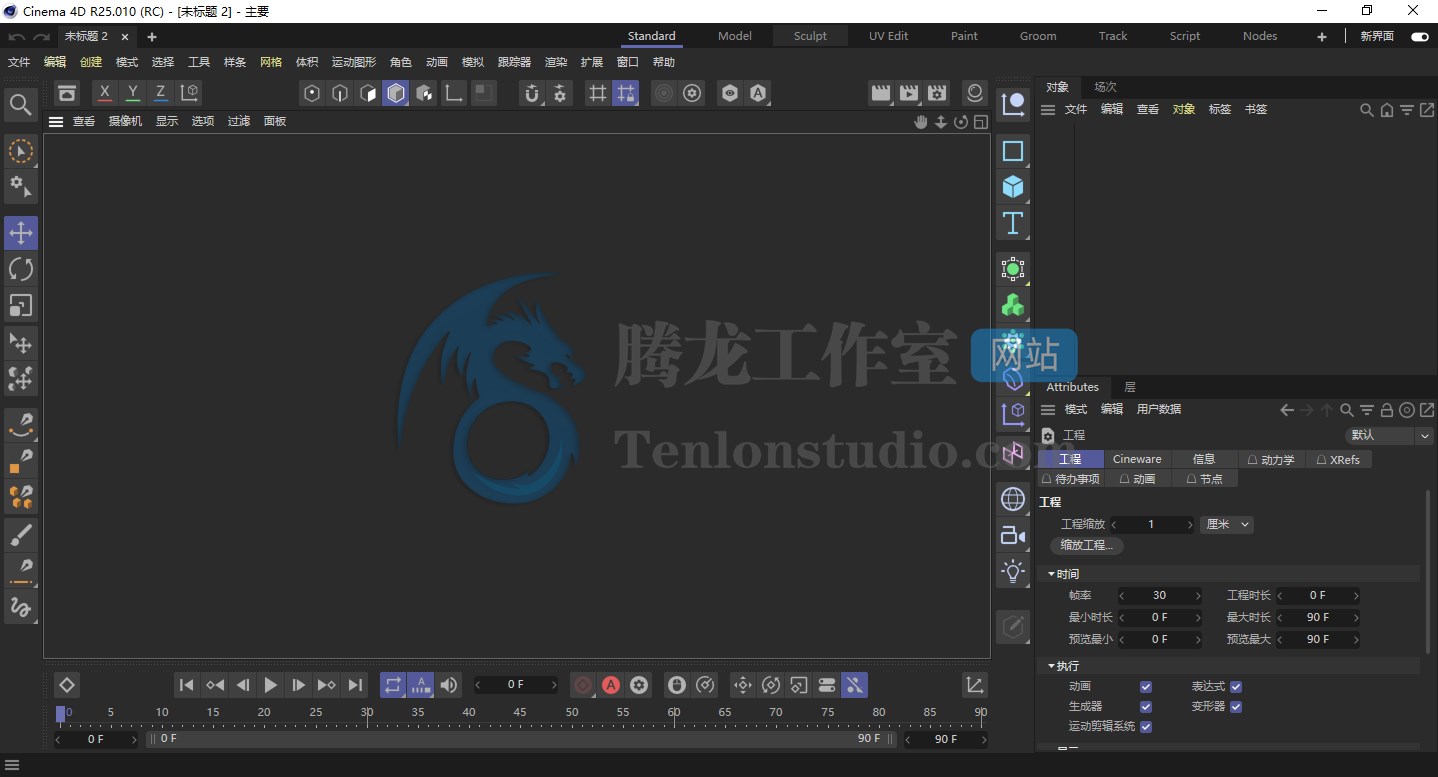
Task: Go to the end of animation
Action: point(355,685)
